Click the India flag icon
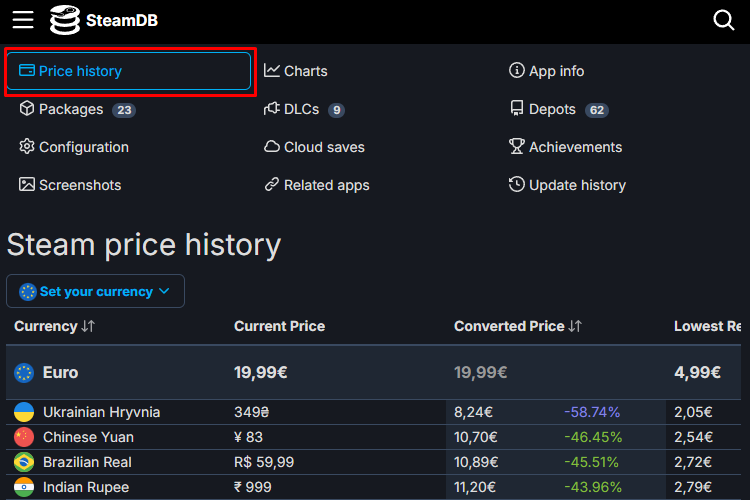 click(x=24, y=487)
